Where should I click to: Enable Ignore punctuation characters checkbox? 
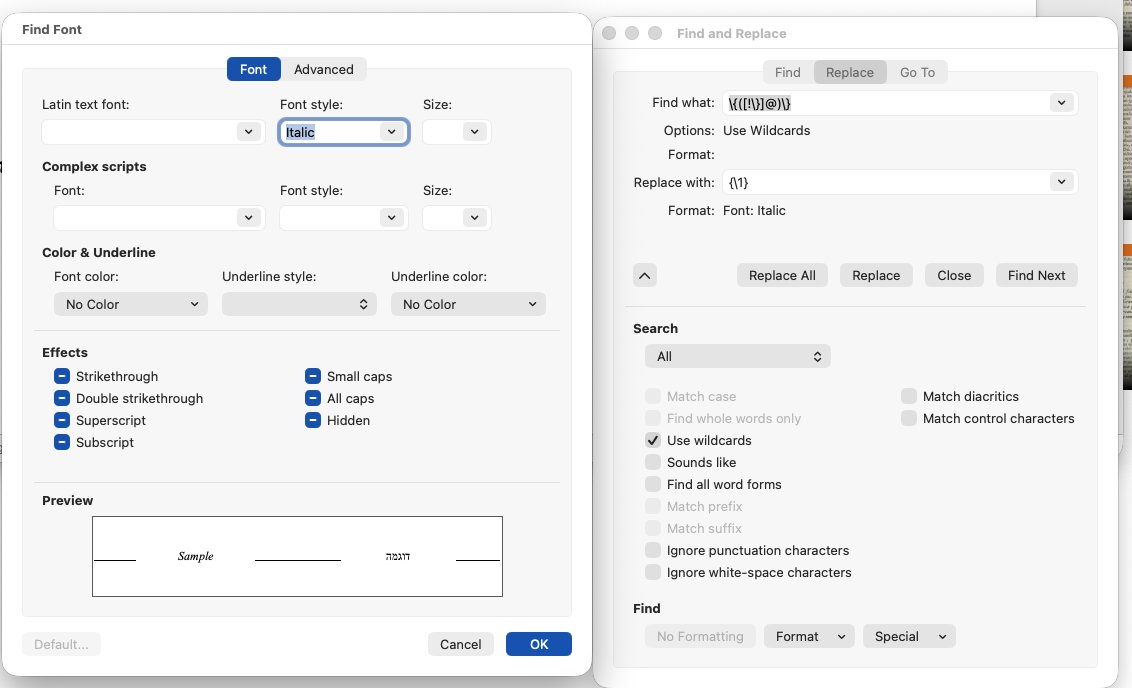tap(653, 551)
